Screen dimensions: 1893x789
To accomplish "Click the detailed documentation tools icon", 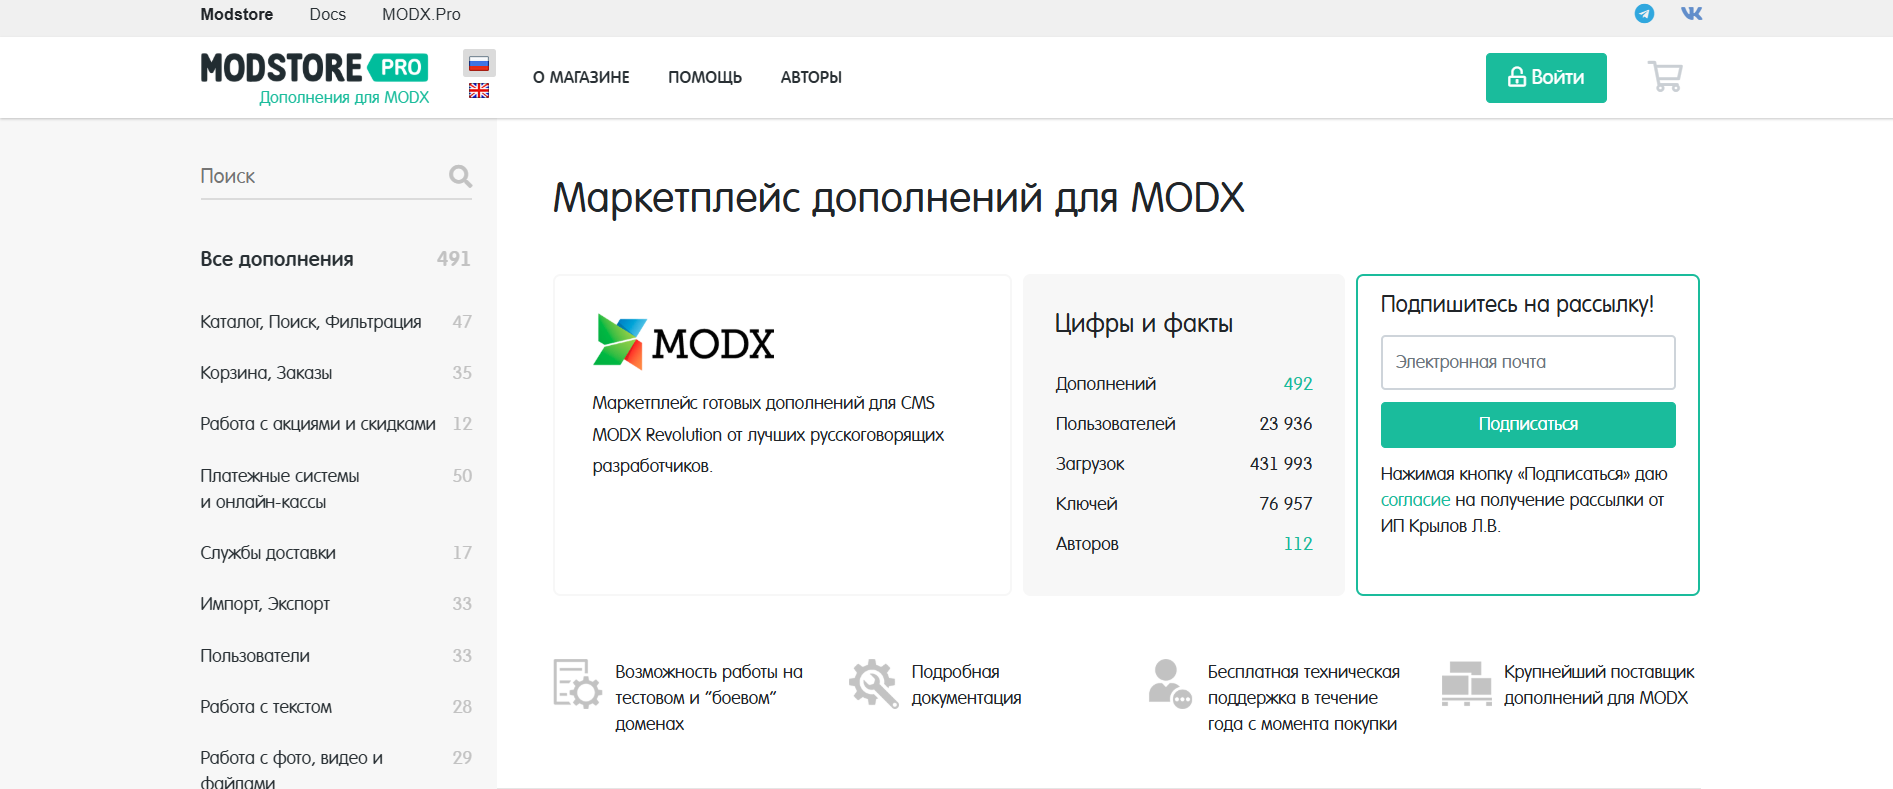I will click(873, 684).
